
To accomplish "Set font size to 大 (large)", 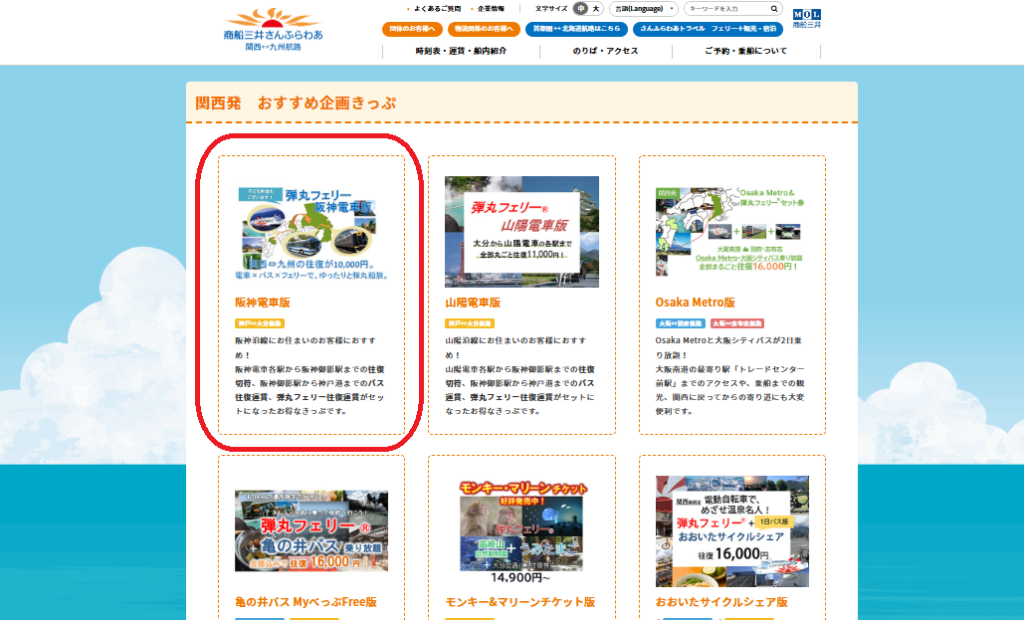I will click(596, 9).
